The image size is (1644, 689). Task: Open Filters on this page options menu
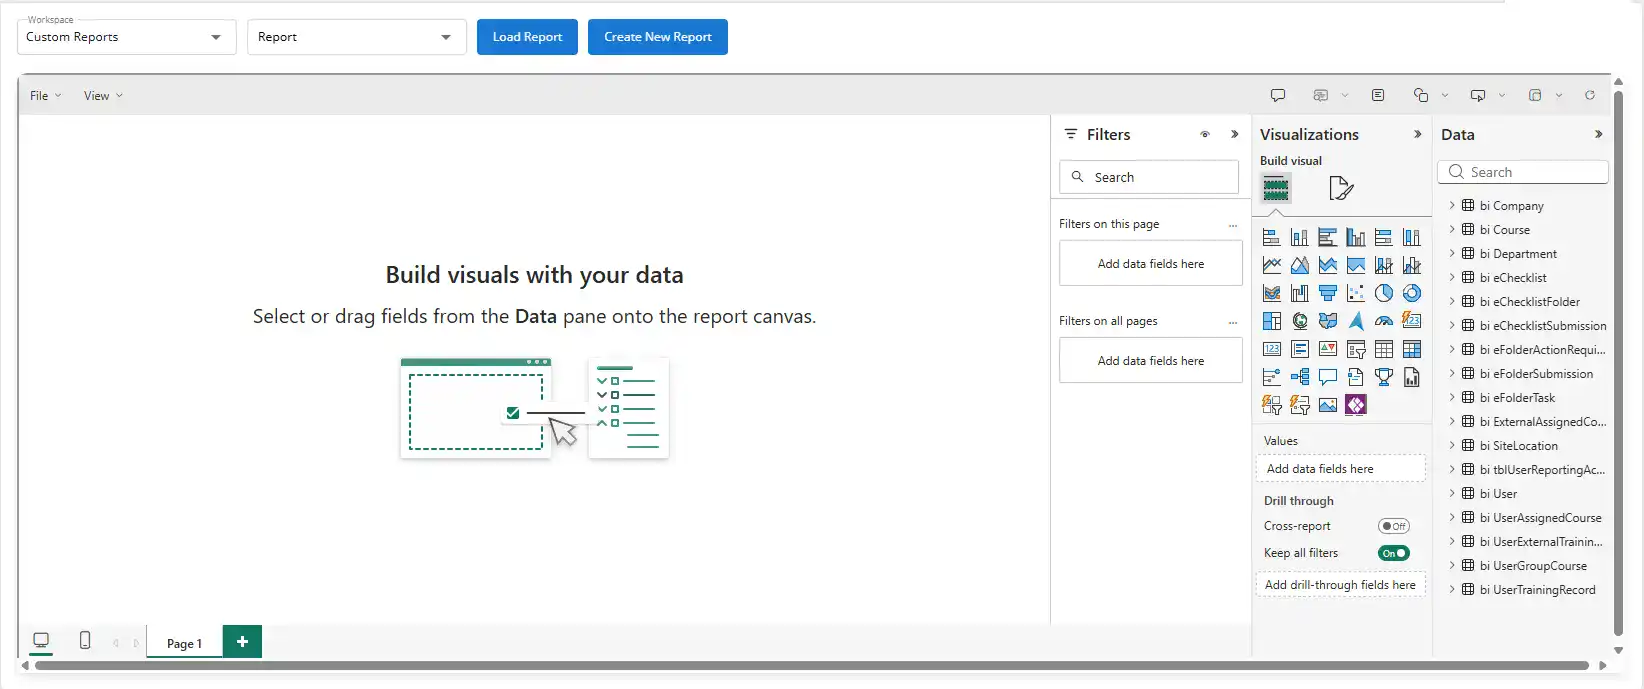(1233, 225)
